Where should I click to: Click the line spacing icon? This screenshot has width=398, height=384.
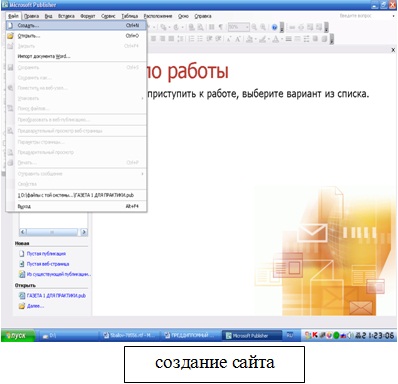click(x=180, y=39)
